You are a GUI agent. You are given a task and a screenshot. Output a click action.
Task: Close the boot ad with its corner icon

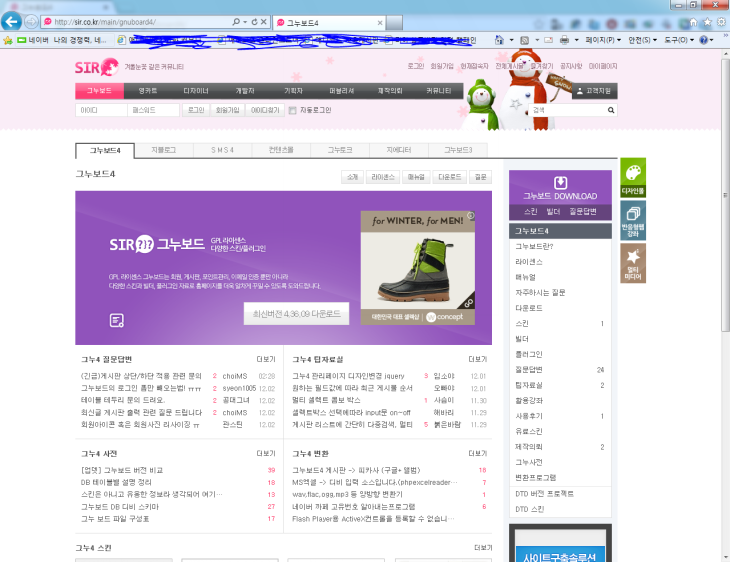(471, 216)
